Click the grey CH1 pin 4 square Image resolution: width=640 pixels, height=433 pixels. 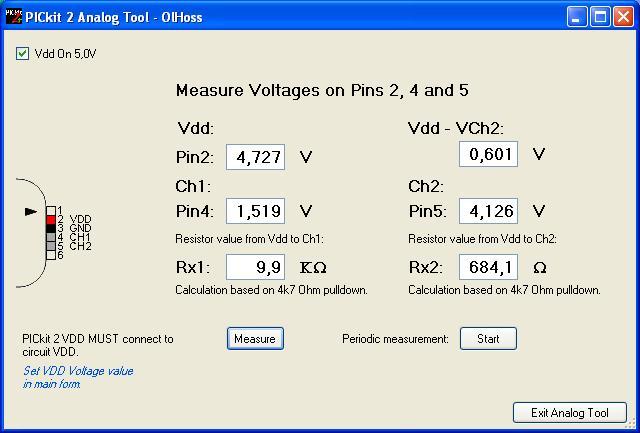tap(51, 237)
